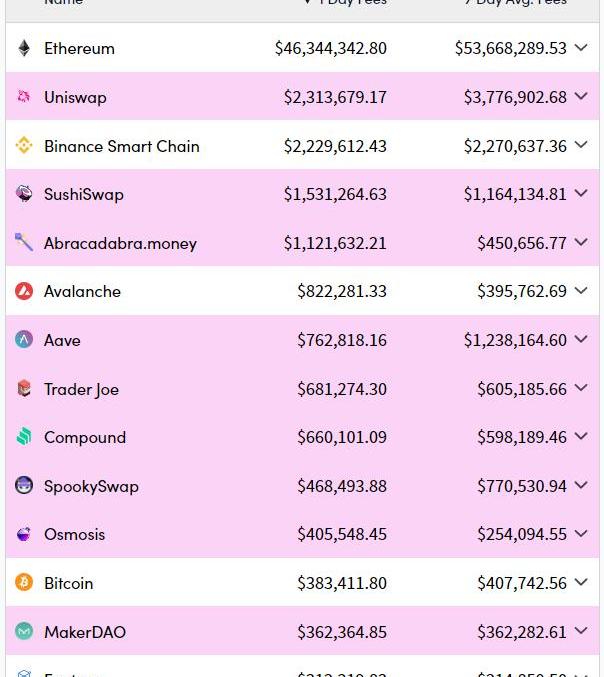The image size is (604, 677).
Task: Select the Osmosis 1 day fees value
Action: click(x=342, y=534)
